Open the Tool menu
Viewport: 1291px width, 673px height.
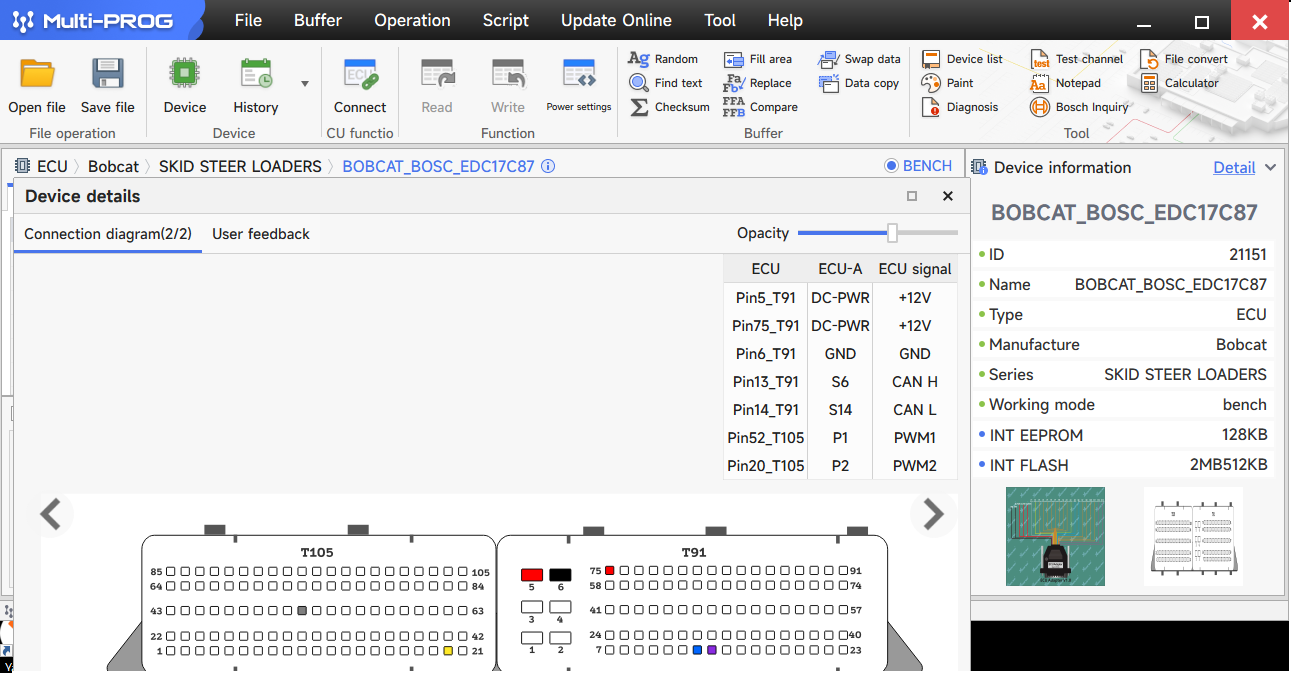point(720,20)
